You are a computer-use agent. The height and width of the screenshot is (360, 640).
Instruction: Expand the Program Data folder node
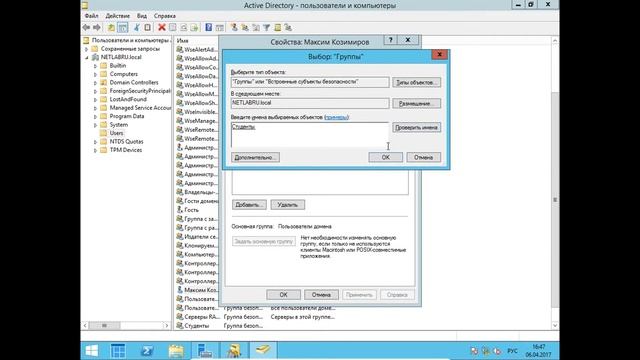tap(95, 116)
